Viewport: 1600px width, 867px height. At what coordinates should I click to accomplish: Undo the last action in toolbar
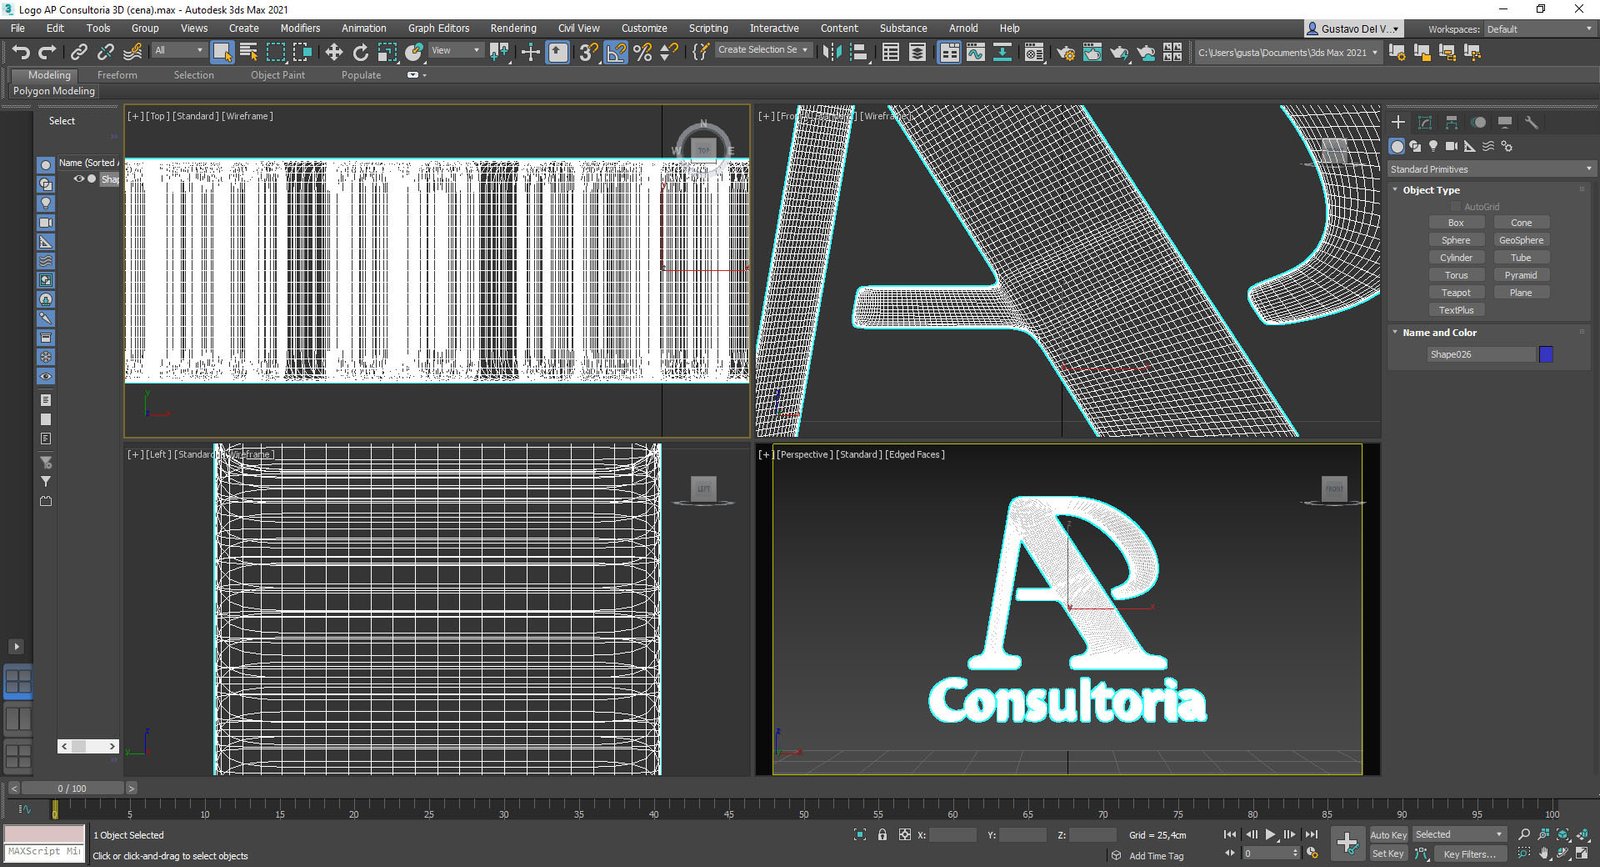(x=20, y=52)
